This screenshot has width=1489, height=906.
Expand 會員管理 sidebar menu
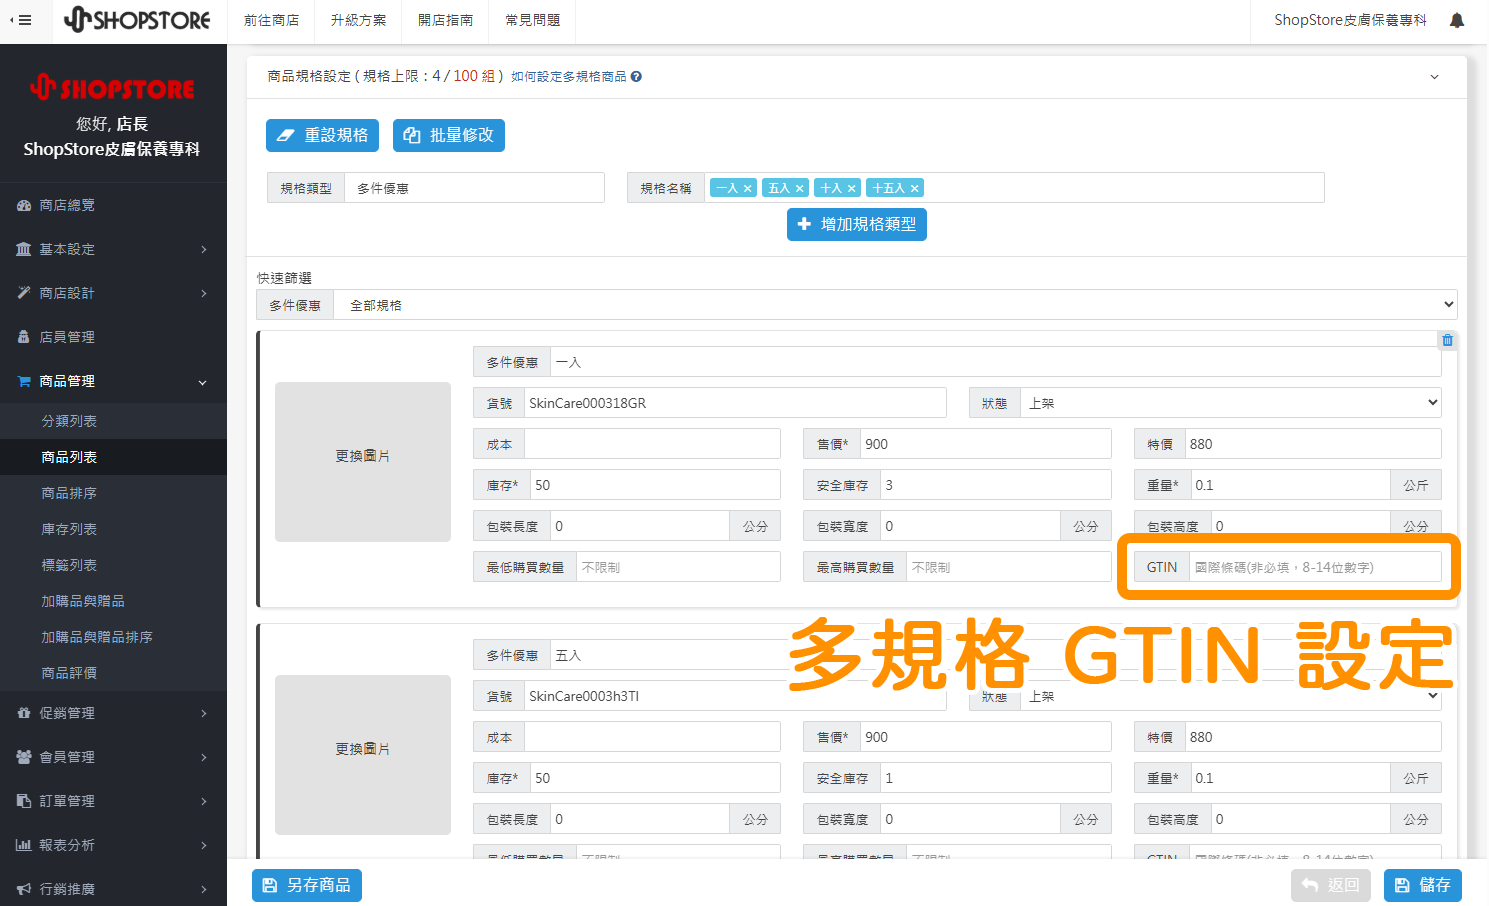pos(113,757)
